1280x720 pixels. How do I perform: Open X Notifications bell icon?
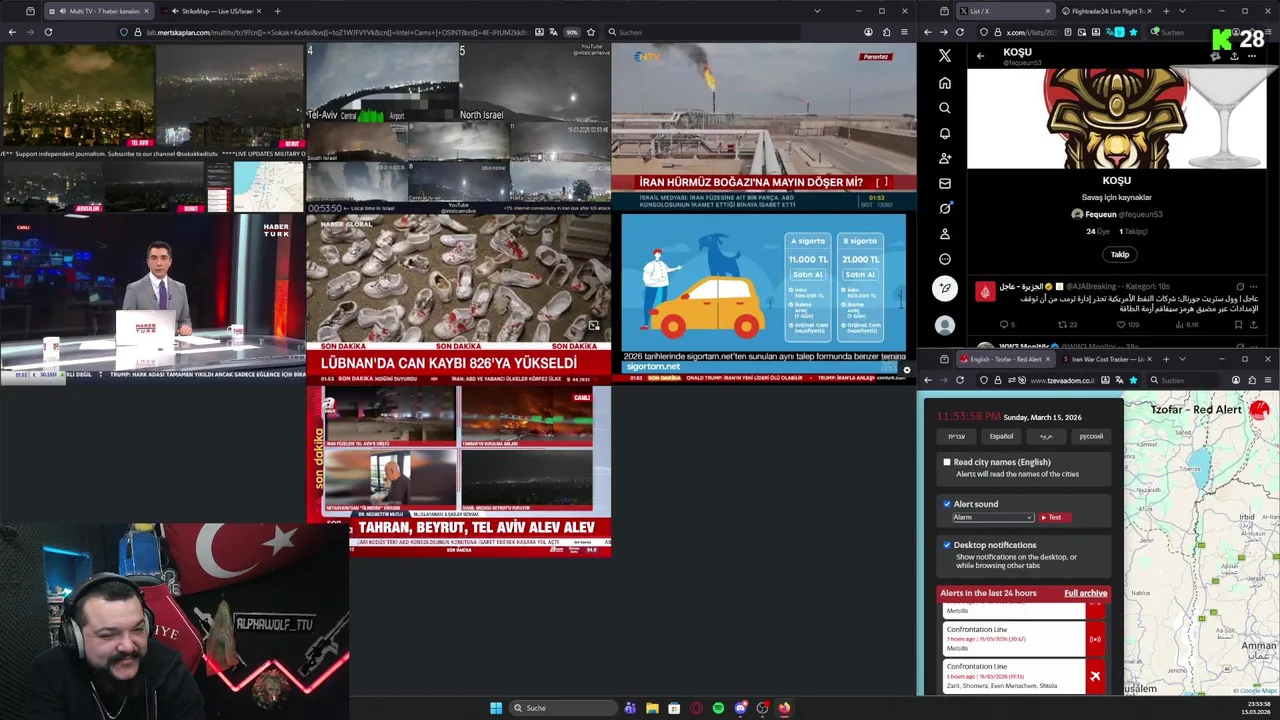pyautogui.click(x=945, y=133)
